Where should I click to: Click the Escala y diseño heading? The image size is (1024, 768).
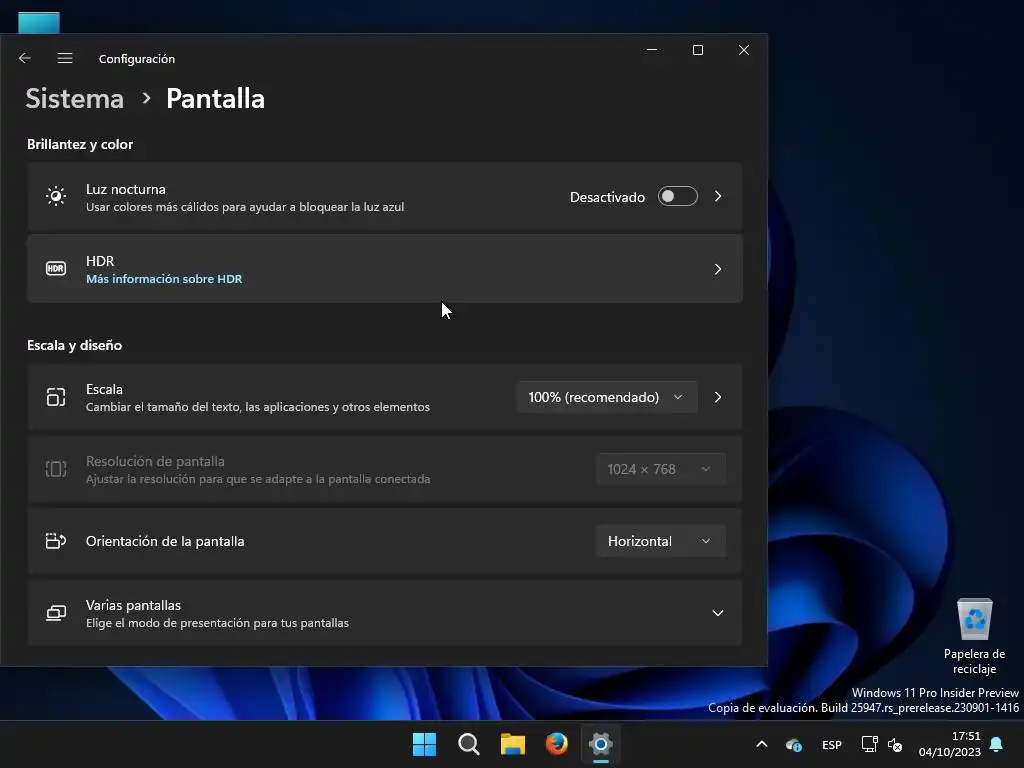tap(74, 345)
